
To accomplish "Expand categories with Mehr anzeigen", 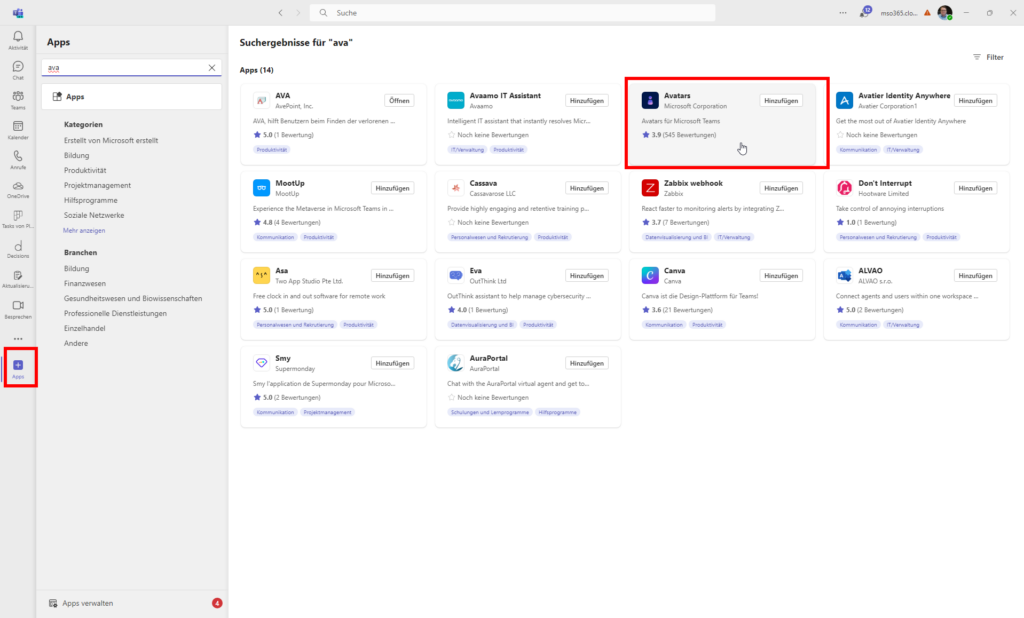I will pyautogui.click(x=84, y=230).
